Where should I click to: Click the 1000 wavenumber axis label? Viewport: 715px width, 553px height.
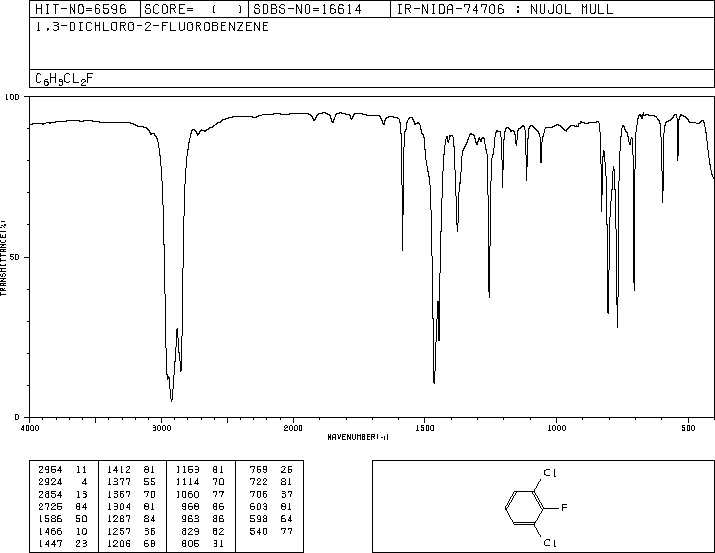556,428
